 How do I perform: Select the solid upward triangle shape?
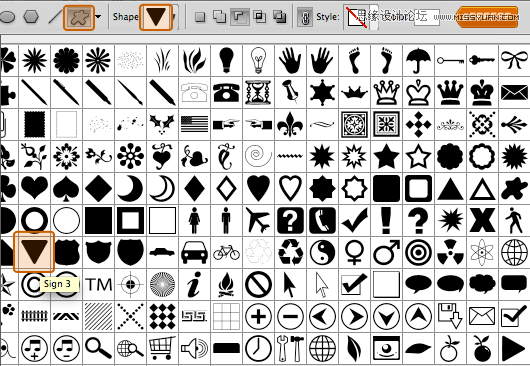[451, 188]
